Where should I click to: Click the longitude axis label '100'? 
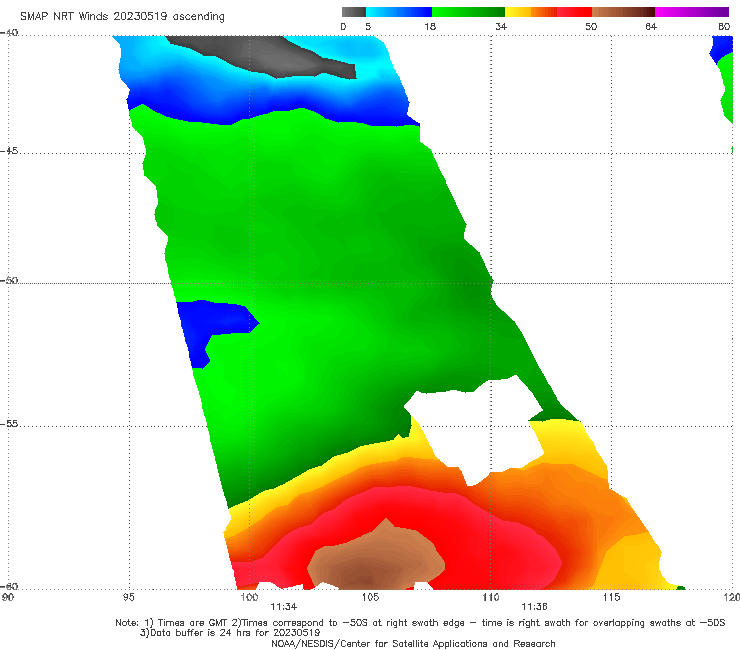(x=249, y=598)
